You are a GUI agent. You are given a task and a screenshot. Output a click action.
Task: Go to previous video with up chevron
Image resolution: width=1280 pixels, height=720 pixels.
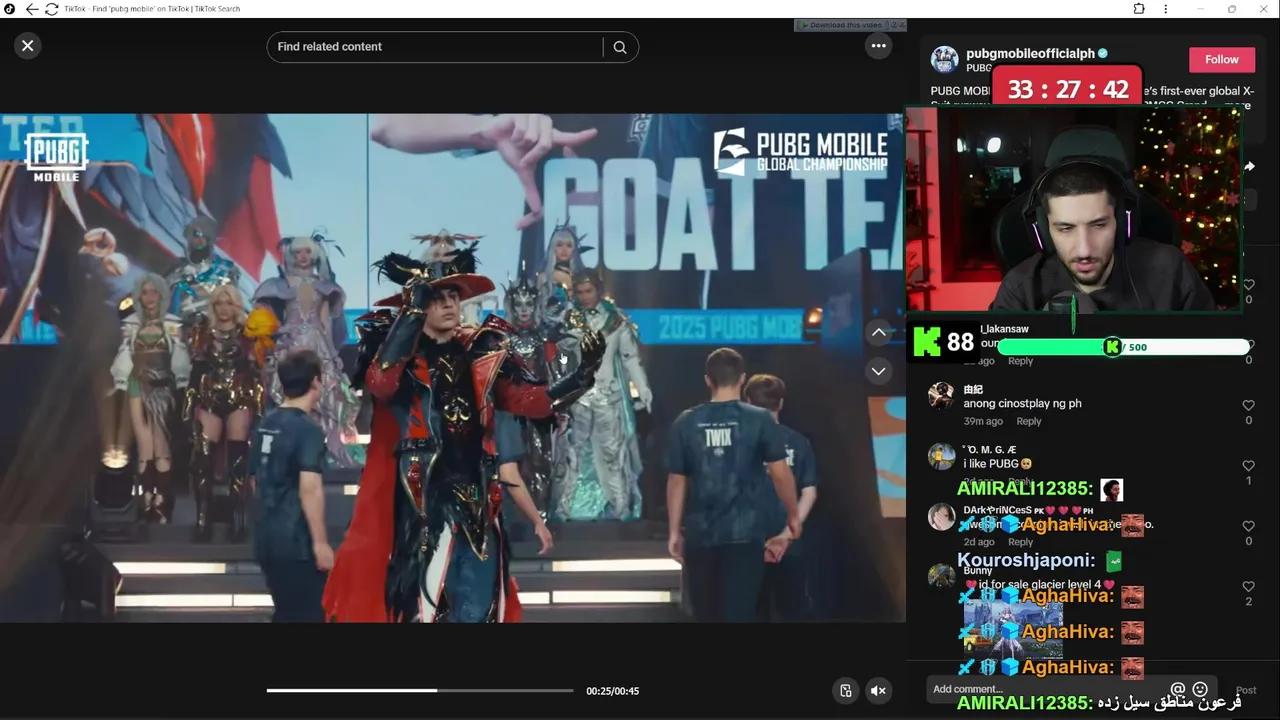(878, 332)
